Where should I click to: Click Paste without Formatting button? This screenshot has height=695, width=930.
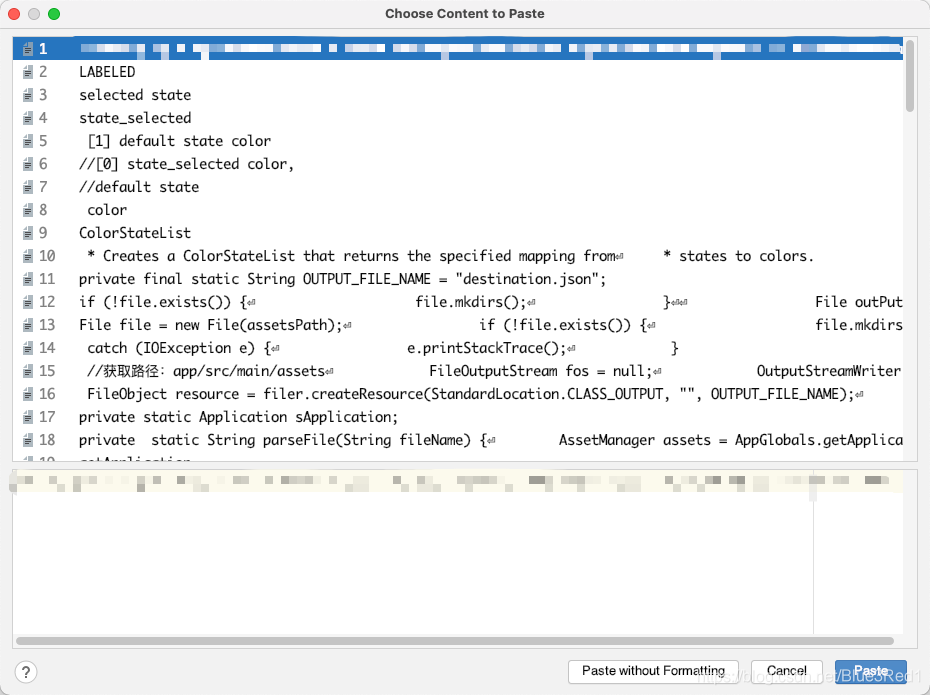[x=653, y=671]
